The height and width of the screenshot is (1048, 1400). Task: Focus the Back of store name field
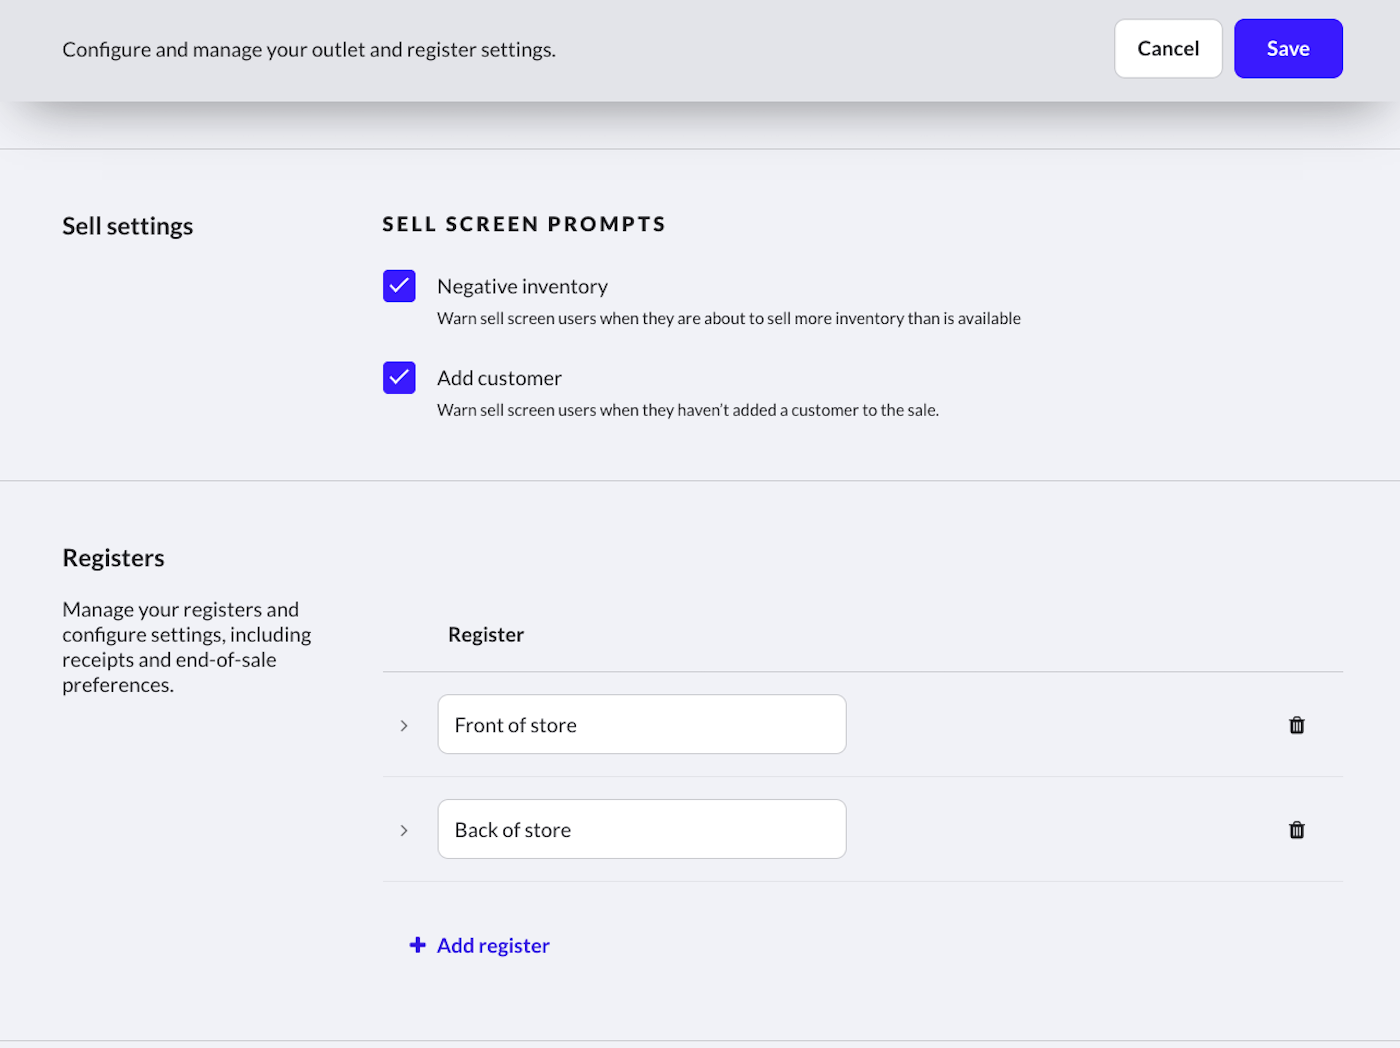[x=641, y=830]
